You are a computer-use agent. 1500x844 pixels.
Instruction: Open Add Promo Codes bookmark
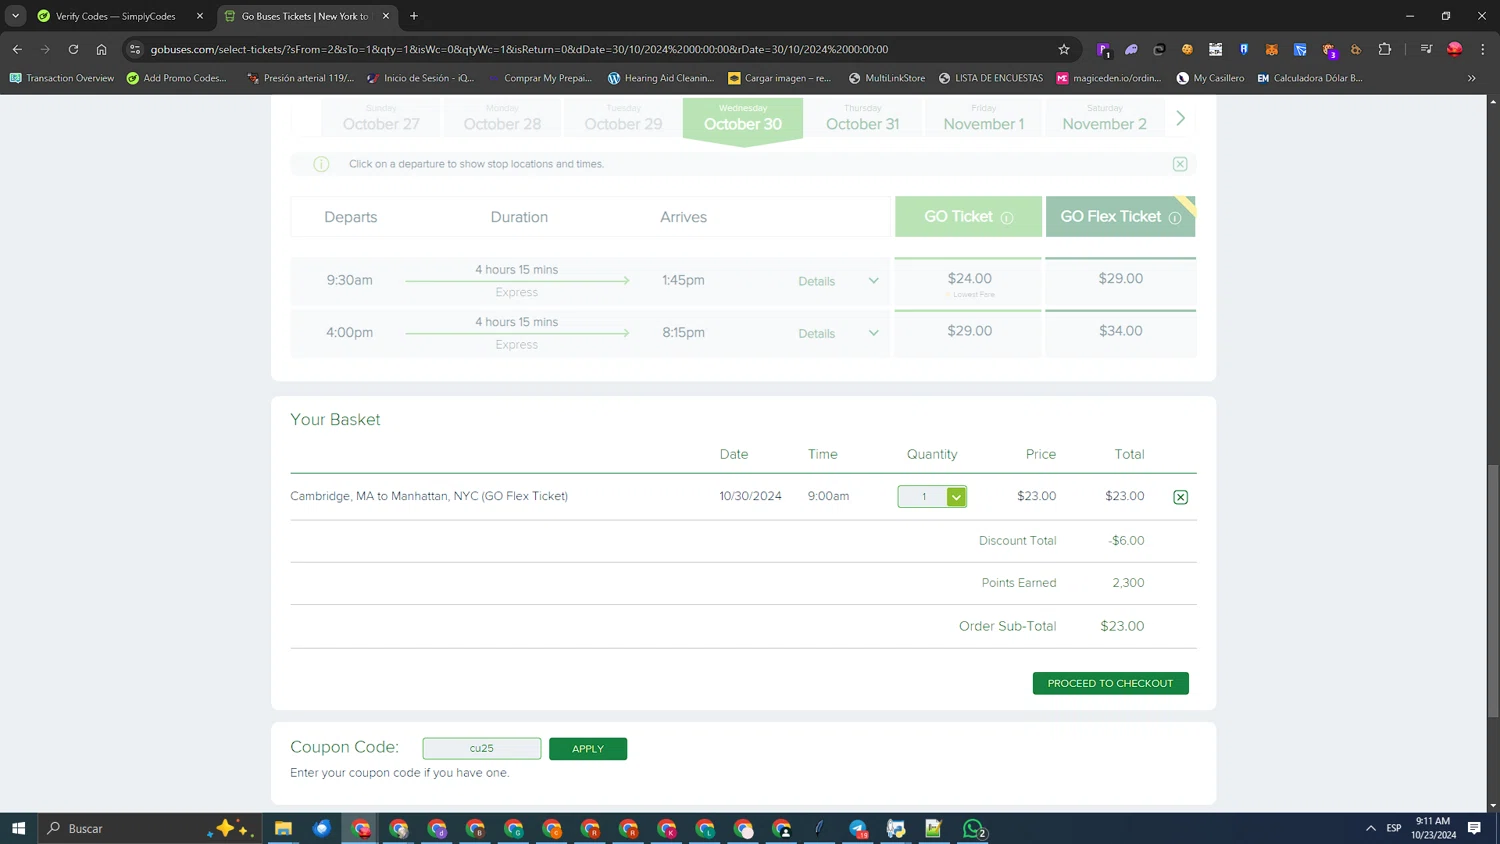(x=177, y=78)
